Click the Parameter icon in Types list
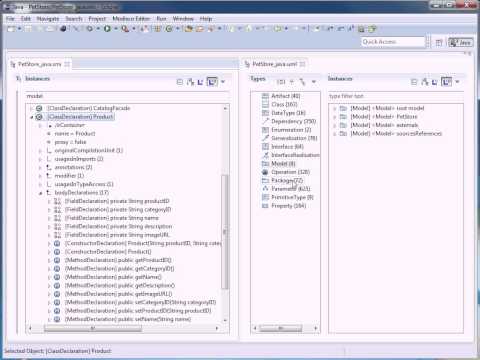Screen dimensions: 480x360 265,189
